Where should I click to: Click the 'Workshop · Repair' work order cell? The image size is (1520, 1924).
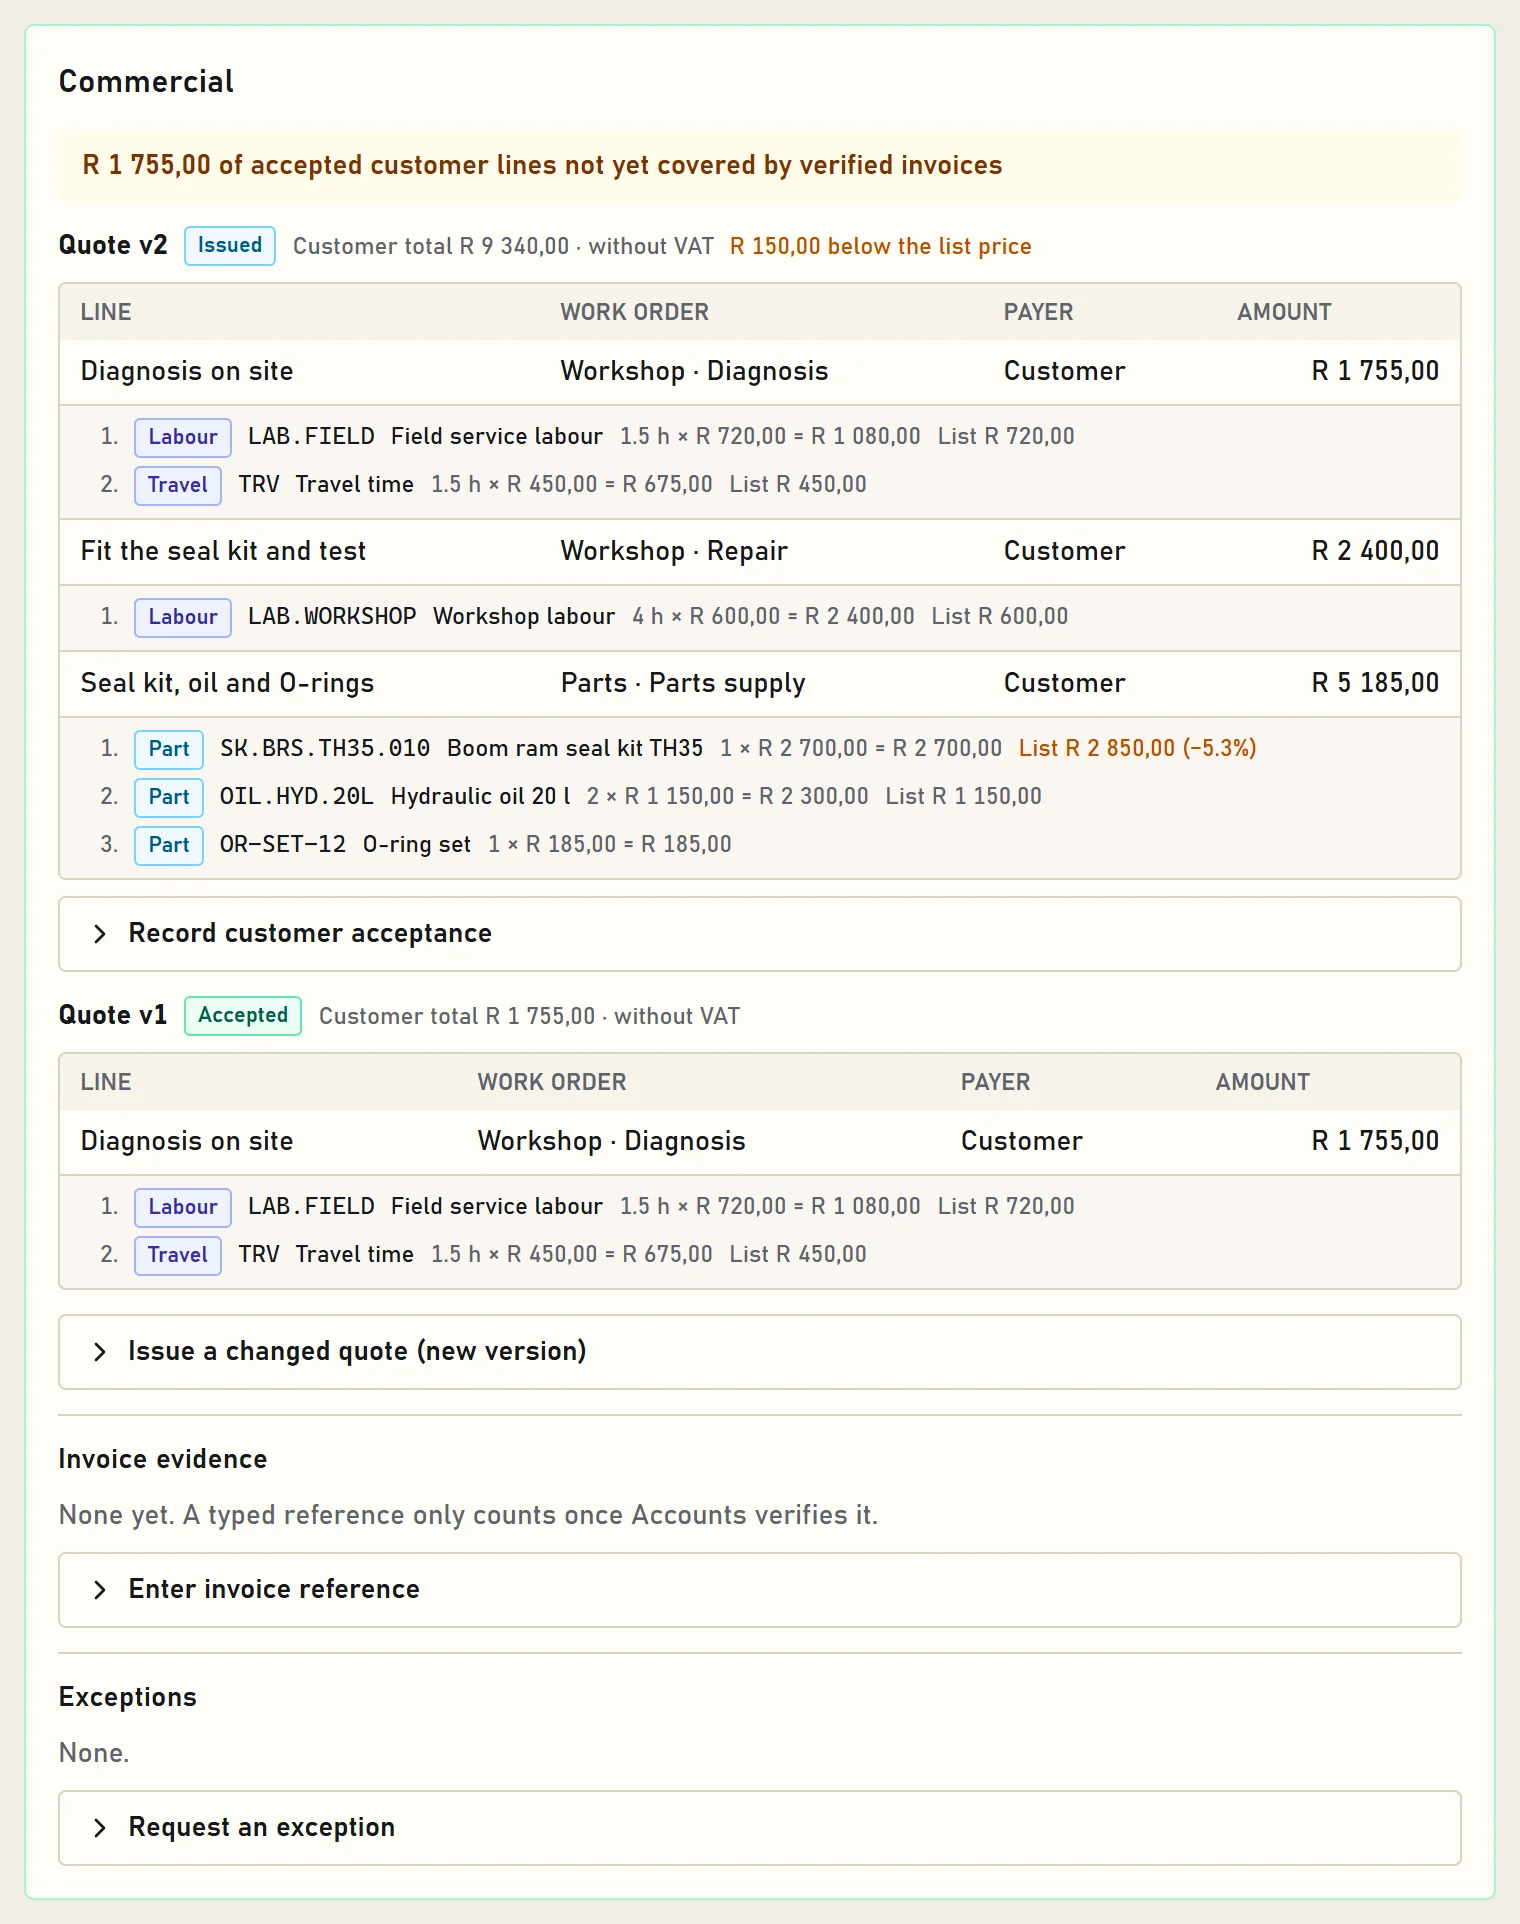tap(674, 552)
